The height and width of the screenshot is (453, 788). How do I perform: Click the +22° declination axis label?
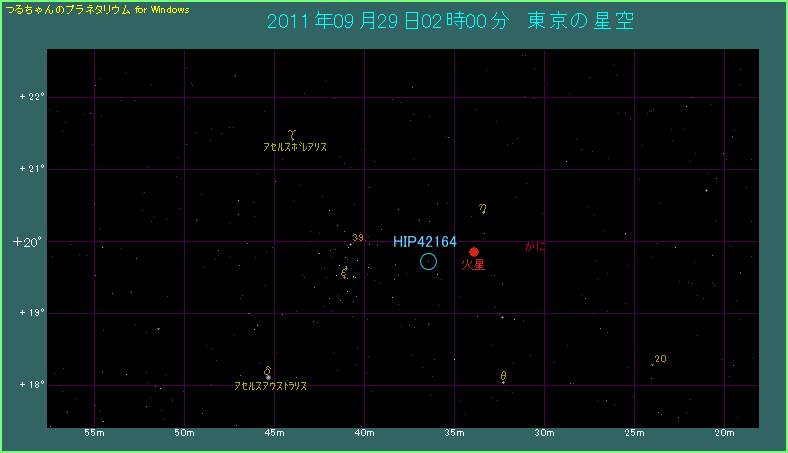32,97
